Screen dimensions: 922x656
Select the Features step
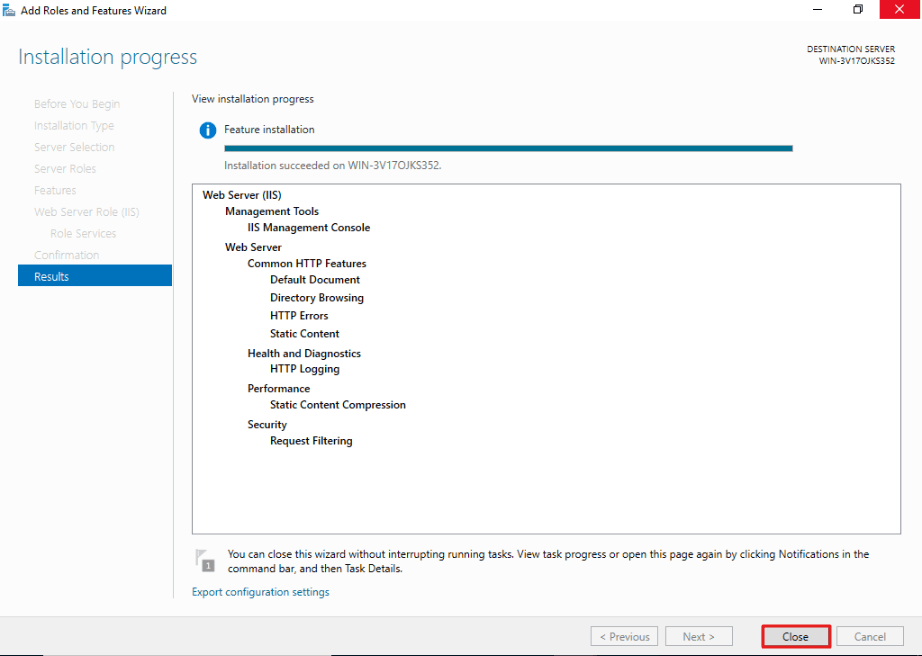click(x=55, y=190)
